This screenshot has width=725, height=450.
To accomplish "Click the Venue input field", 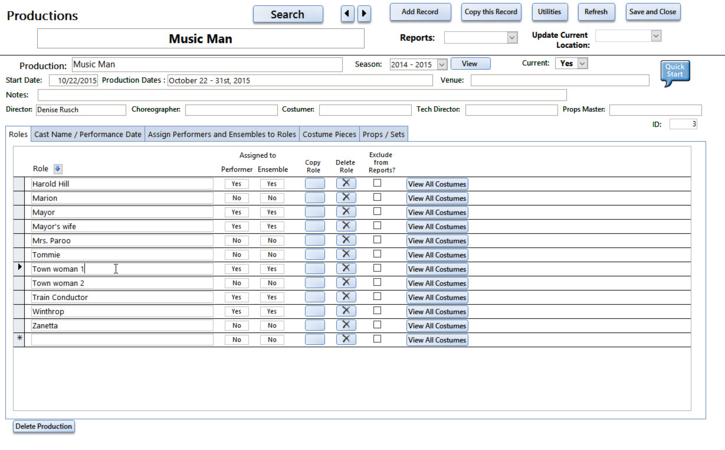I will (560, 80).
